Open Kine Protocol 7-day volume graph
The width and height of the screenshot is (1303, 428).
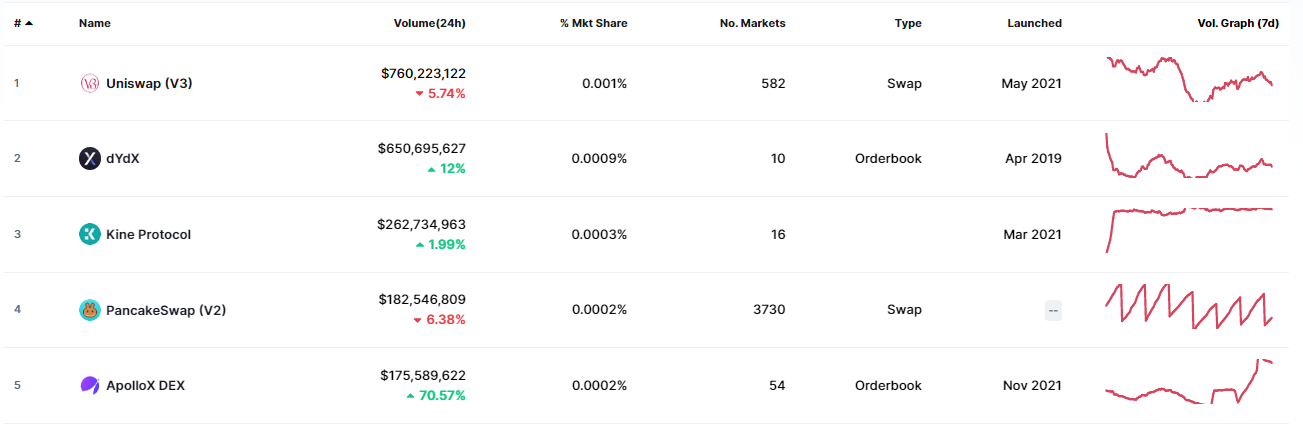tap(1189, 230)
